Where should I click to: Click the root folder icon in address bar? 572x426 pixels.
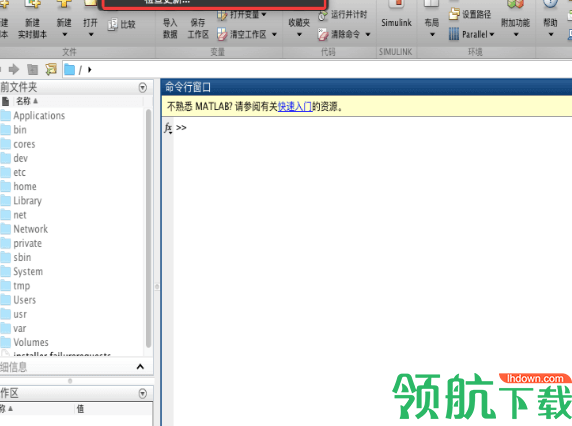click(x=69, y=69)
